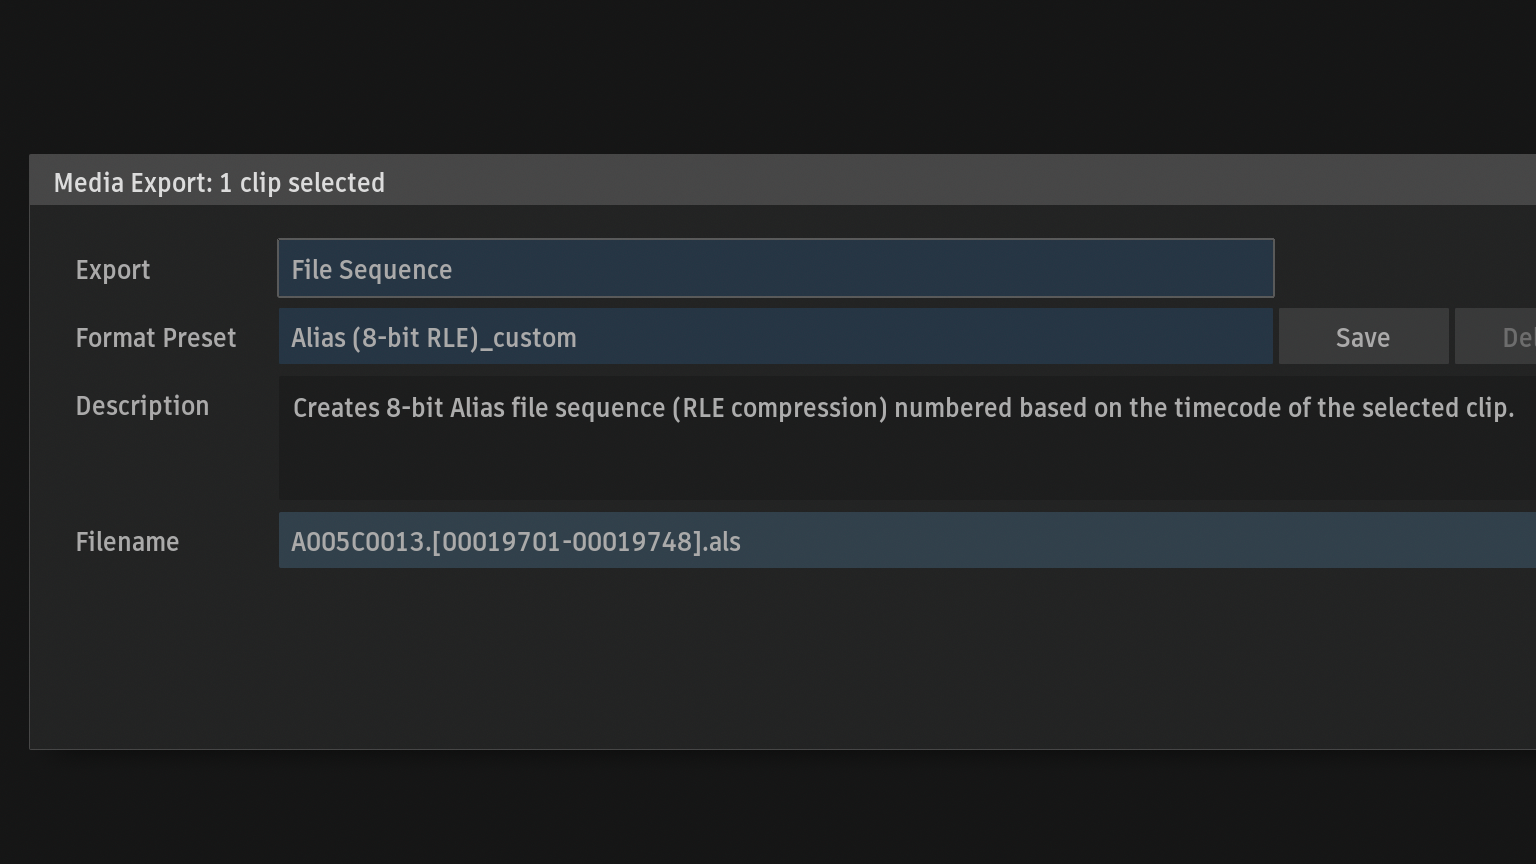
Task: Open the Export type dropdown showing File Sequence
Action: [x=775, y=268]
